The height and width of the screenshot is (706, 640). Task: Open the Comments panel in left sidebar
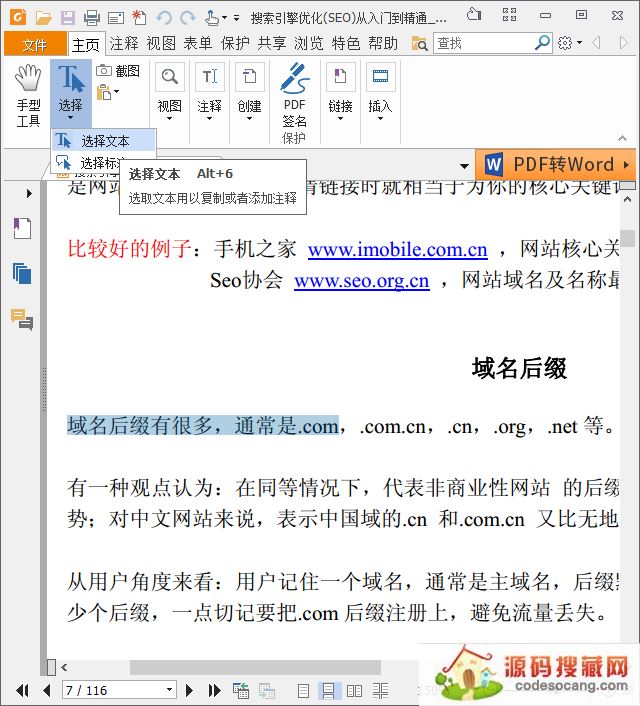click(x=22, y=319)
